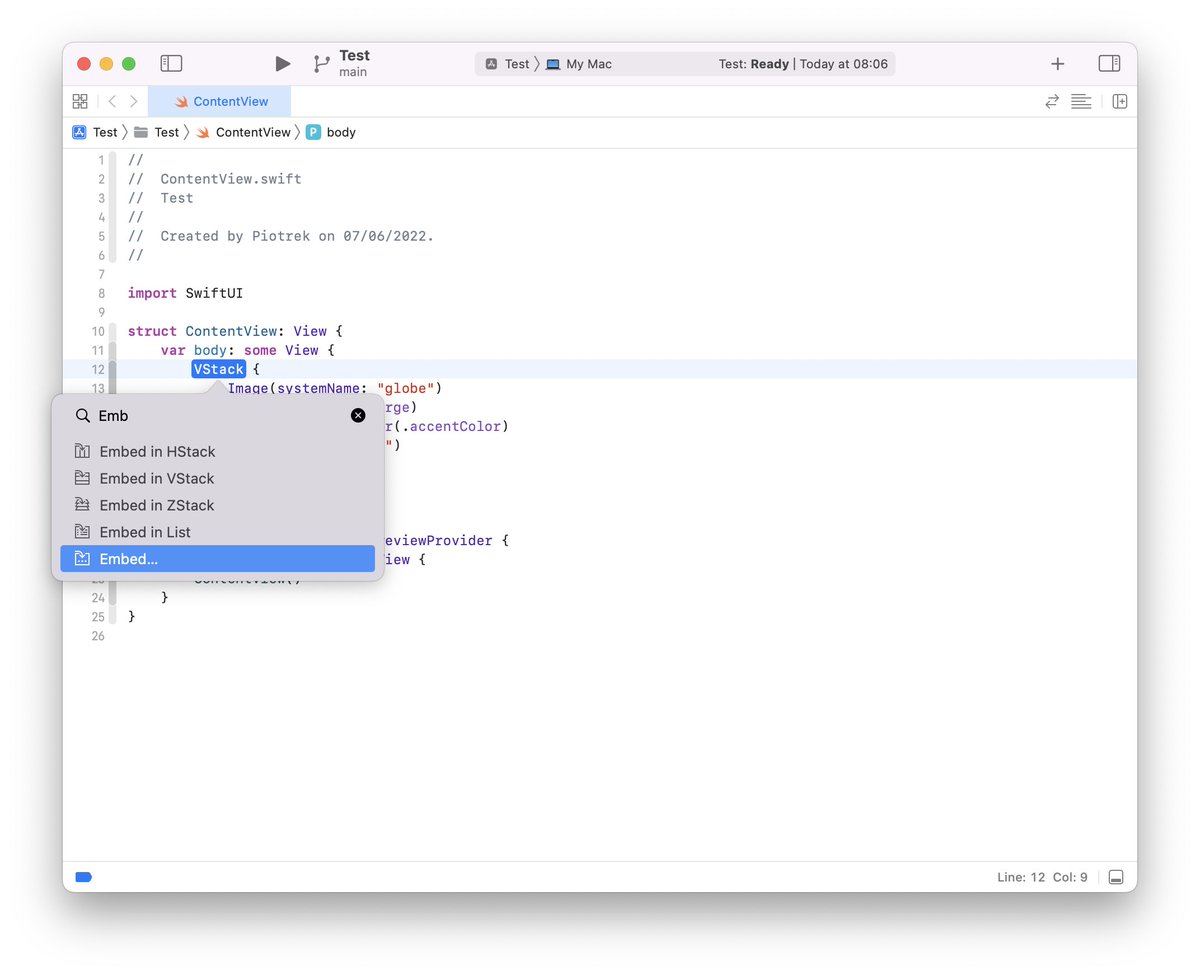Screen dimensions: 1200x975
Task: Click the Created by Piotrek comment
Action: click(x=281, y=236)
